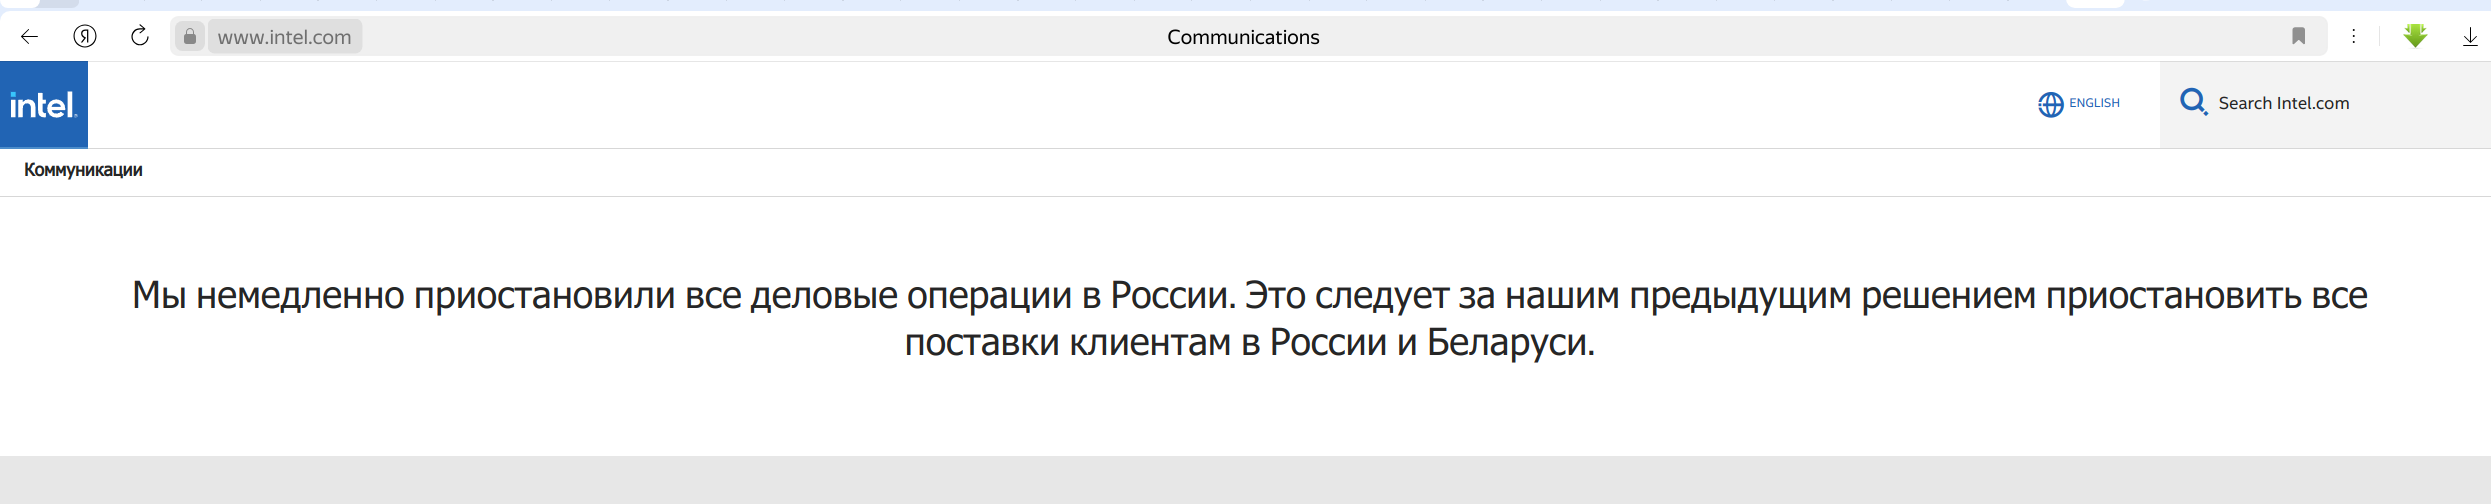The height and width of the screenshot is (504, 2491).
Task: Show site security info via lock icon
Action: [x=189, y=37]
